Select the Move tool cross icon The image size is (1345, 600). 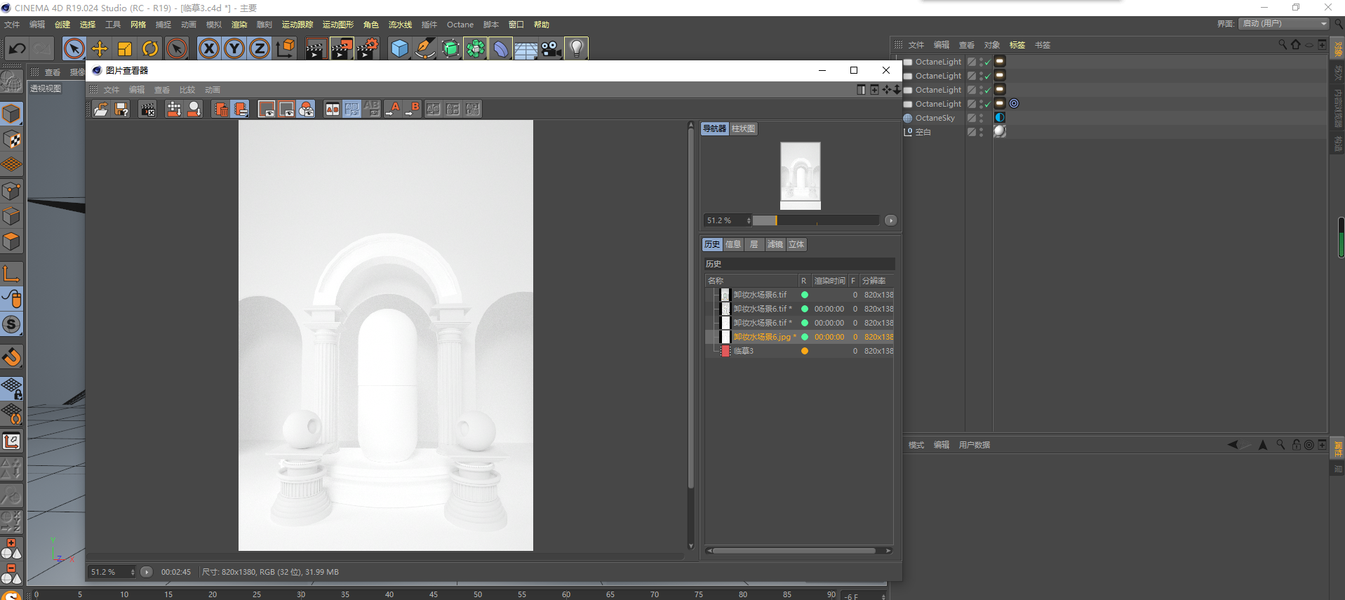click(x=99, y=48)
